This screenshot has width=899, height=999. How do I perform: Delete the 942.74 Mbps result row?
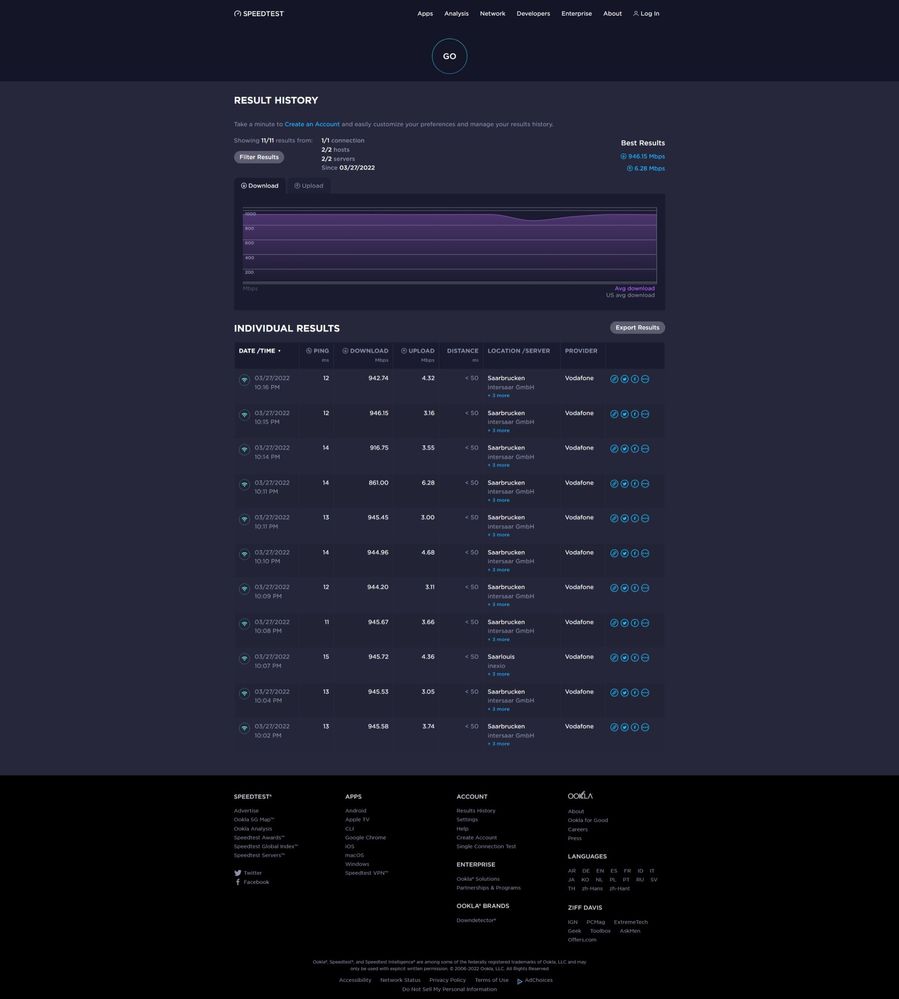(645, 379)
